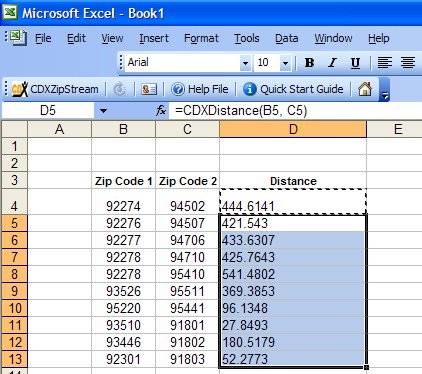Select cell containing 95441
Screen dimensions: 422x374
click(x=187, y=308)
